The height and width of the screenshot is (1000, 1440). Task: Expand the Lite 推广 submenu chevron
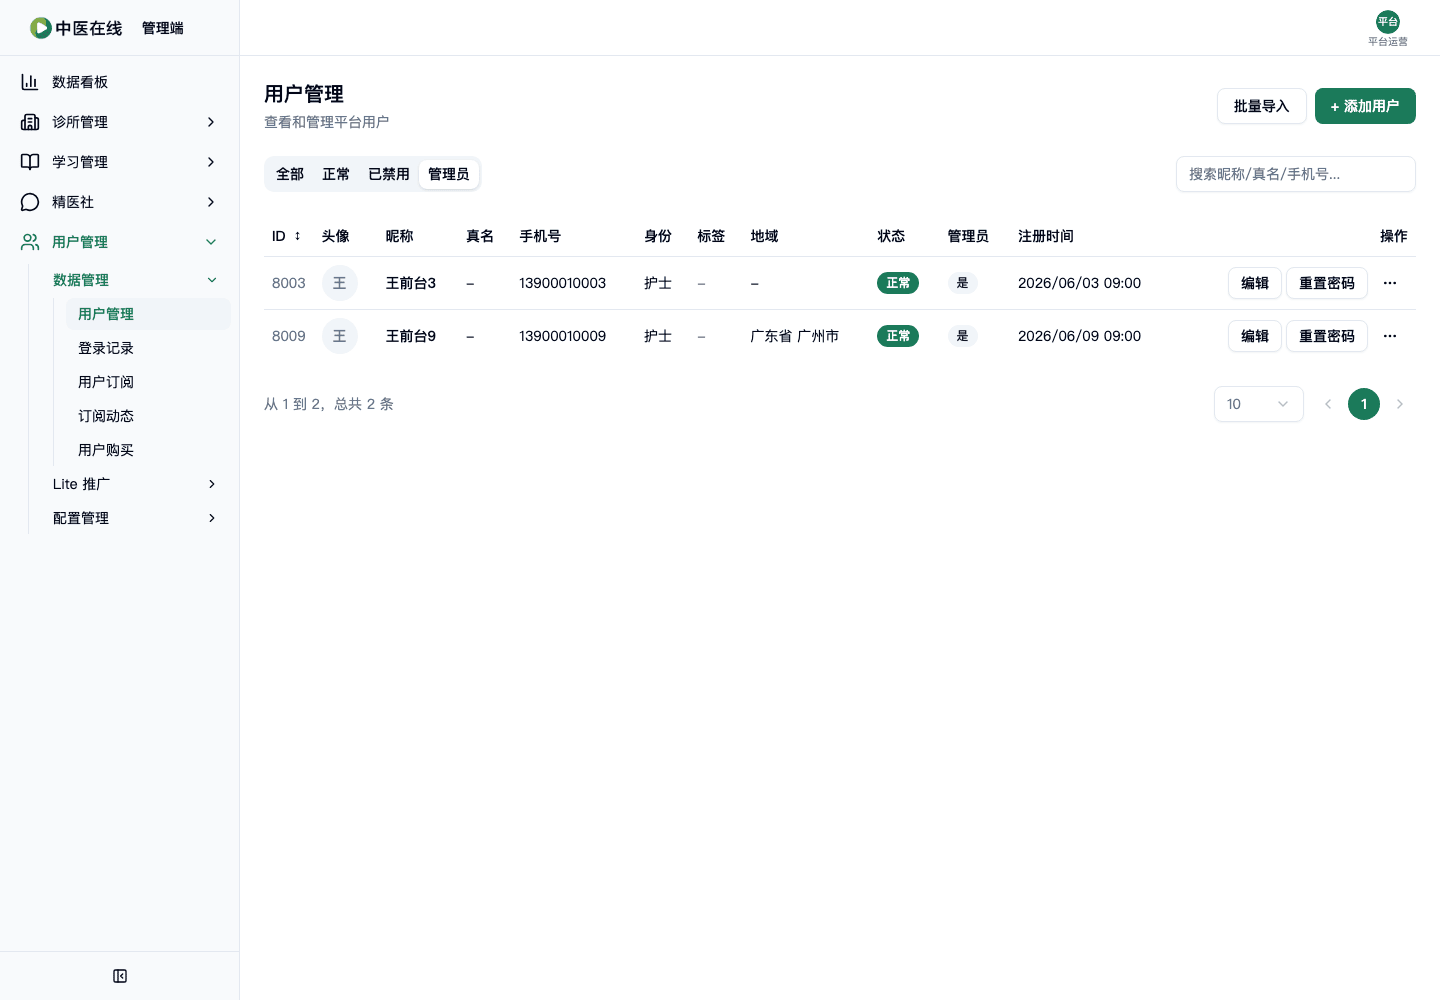212,484
